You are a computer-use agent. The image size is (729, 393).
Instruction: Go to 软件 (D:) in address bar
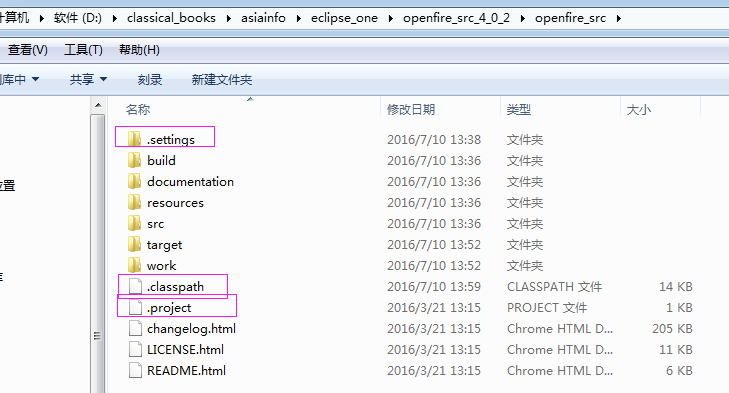(x=78, y=18)
